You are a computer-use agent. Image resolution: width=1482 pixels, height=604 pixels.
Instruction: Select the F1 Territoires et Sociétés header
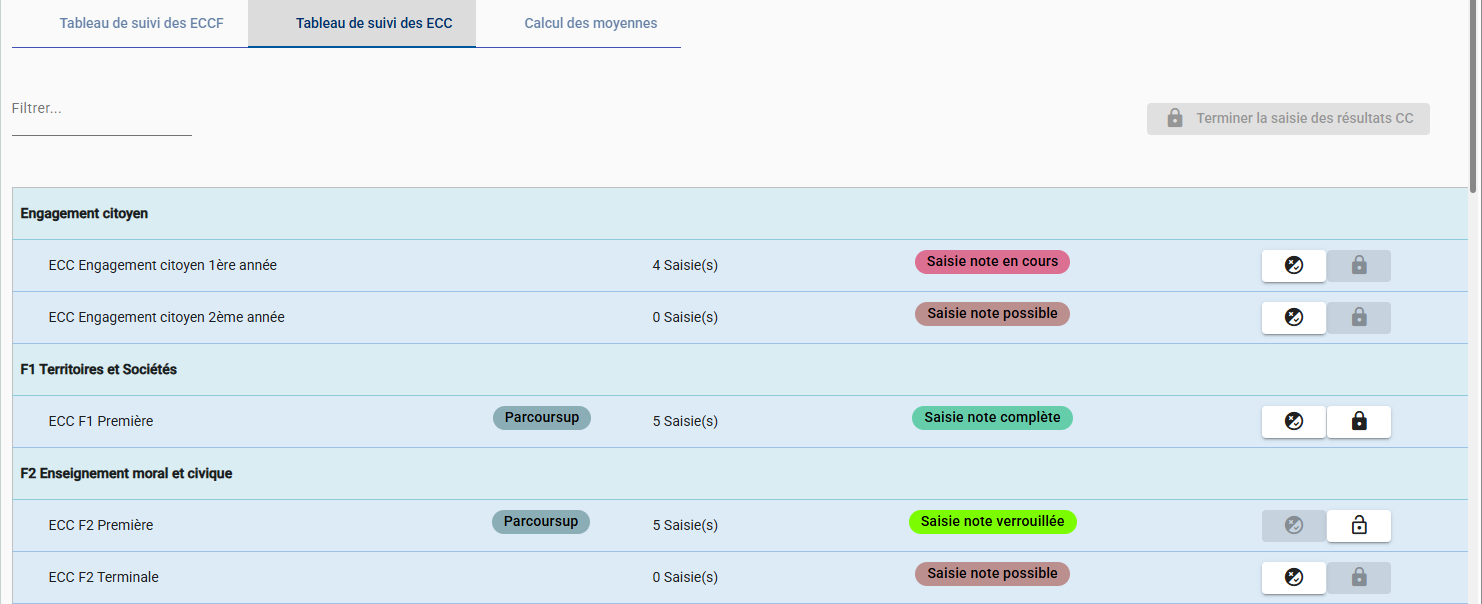coord(741,370)
